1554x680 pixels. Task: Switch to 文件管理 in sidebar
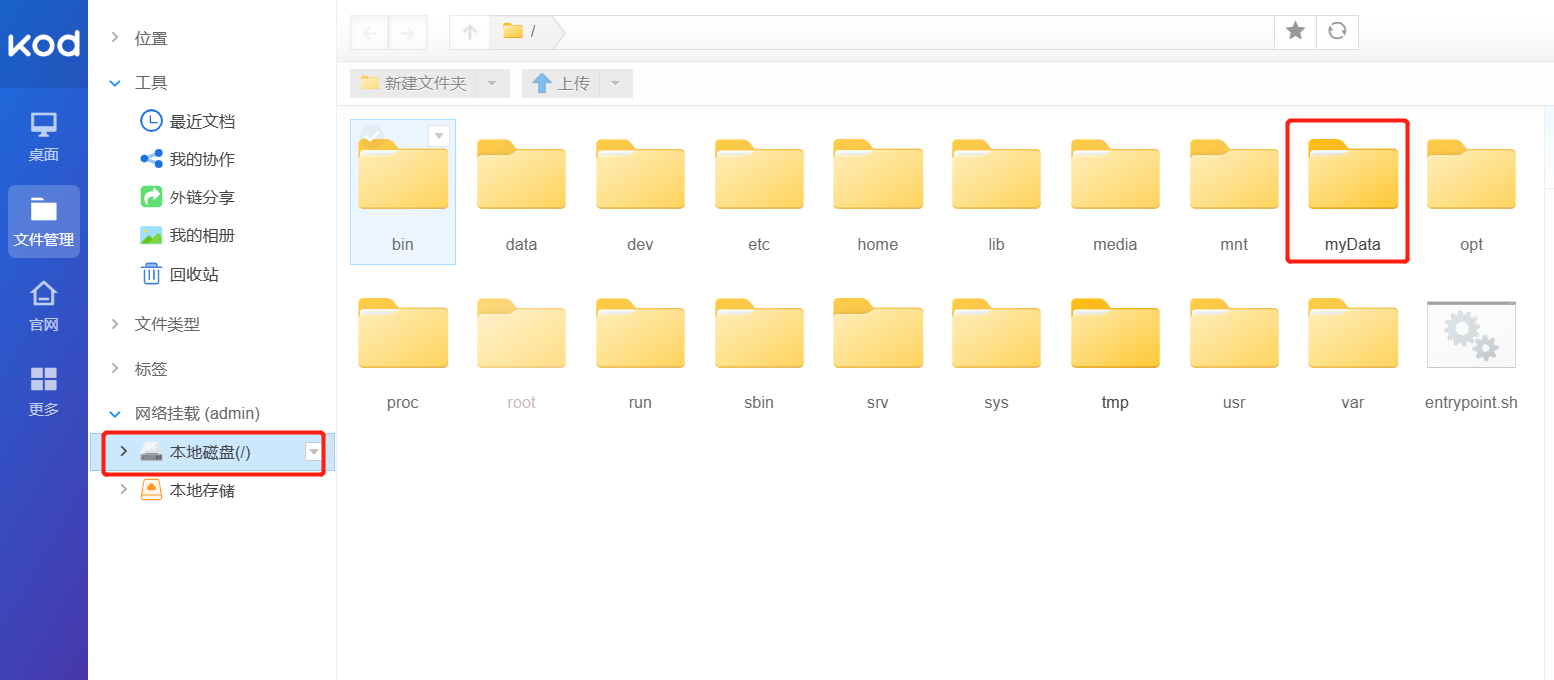(x=43, y=222)
